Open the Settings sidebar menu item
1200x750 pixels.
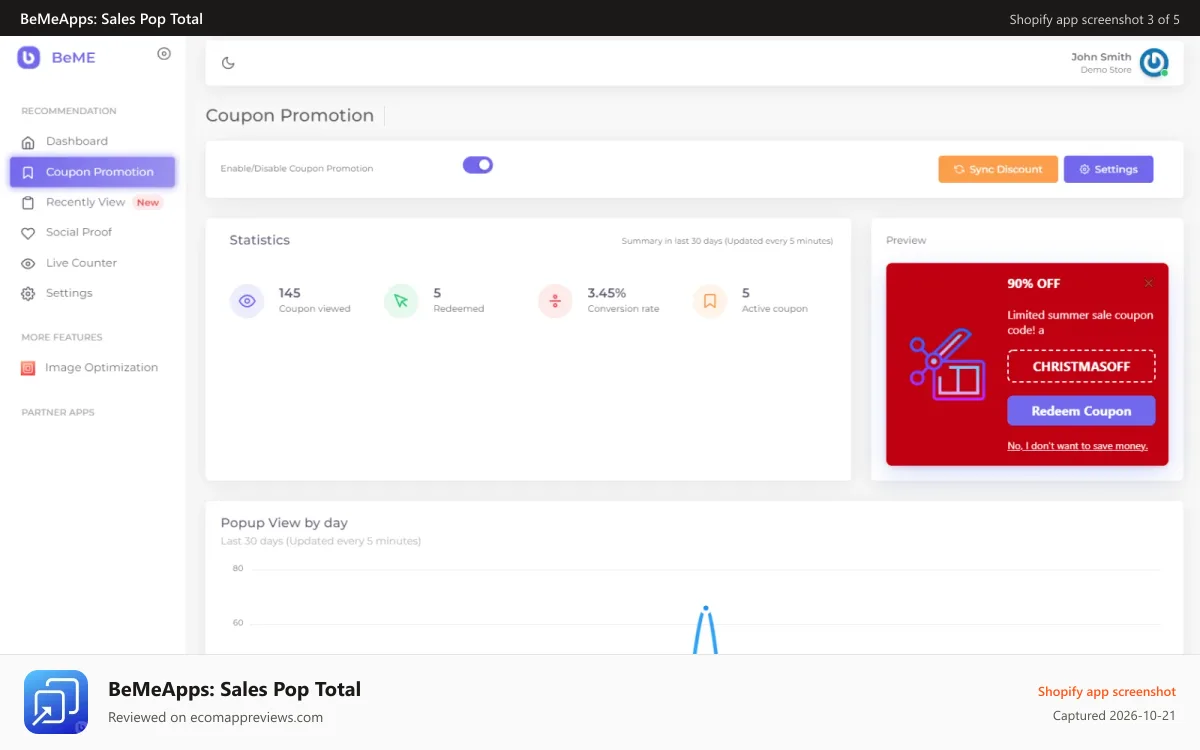[92, 293]
